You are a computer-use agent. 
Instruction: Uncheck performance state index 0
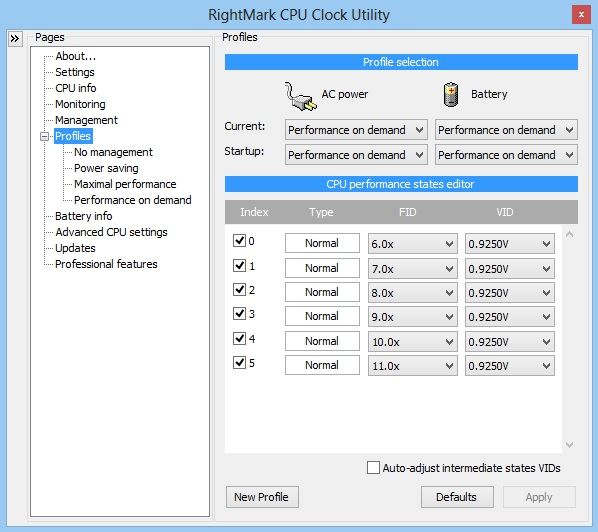coord(239,241)
